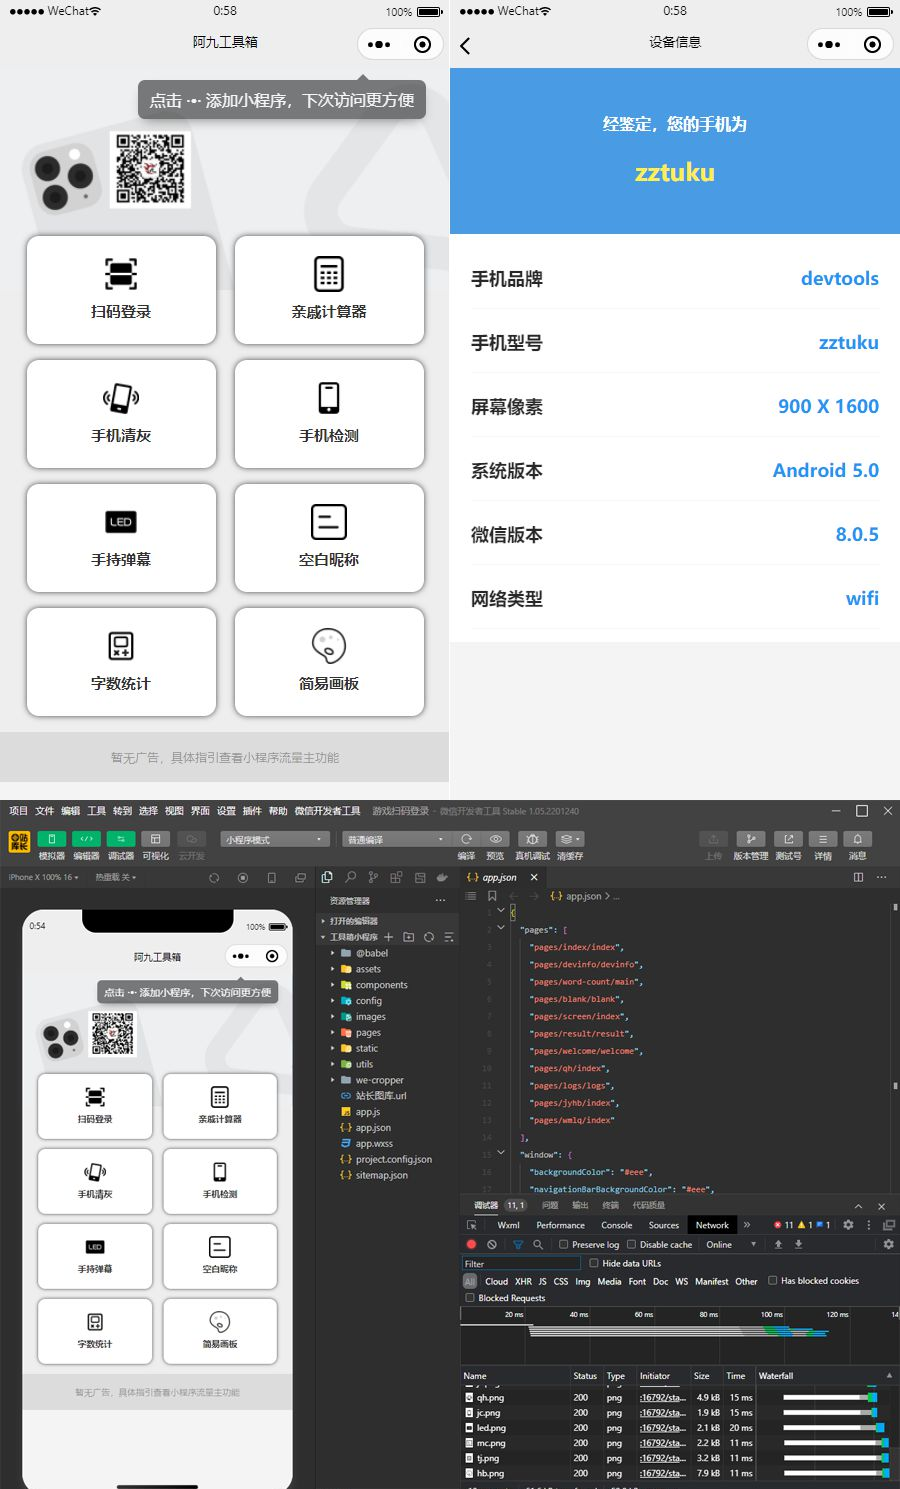Open 亲戚计算器 in standalone 阿九工具箱 screen
900x1489 pixels.
coord(329,290)
